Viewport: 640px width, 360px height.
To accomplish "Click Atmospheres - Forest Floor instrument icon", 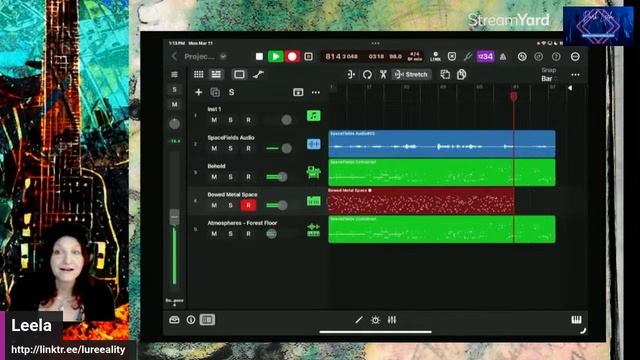I will coord(313,230).
